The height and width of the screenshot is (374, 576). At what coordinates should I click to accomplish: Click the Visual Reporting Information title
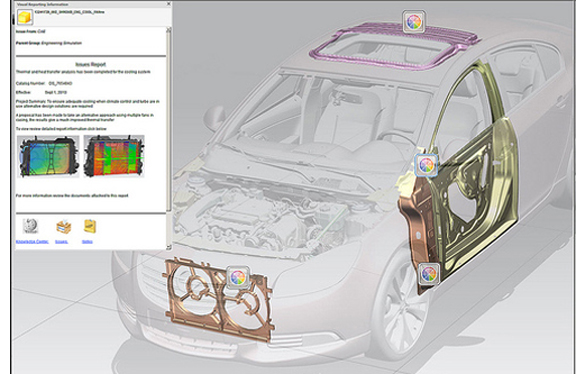point(43,4)
